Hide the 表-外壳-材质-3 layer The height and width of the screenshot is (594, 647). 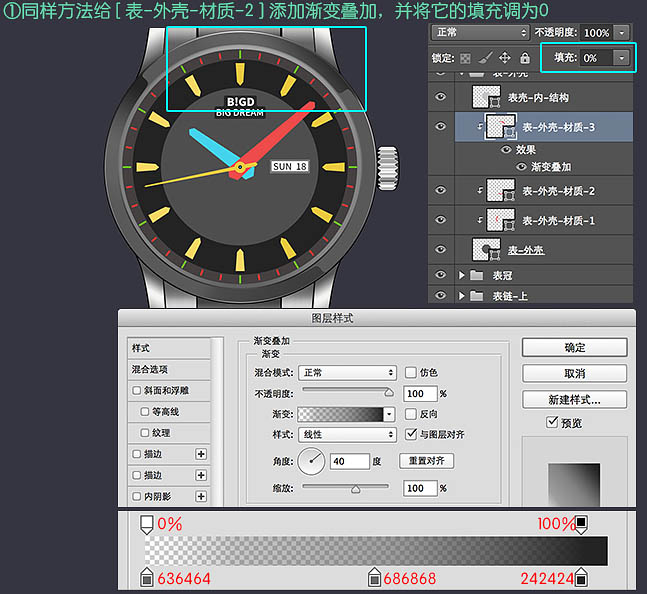coord(440,127)
